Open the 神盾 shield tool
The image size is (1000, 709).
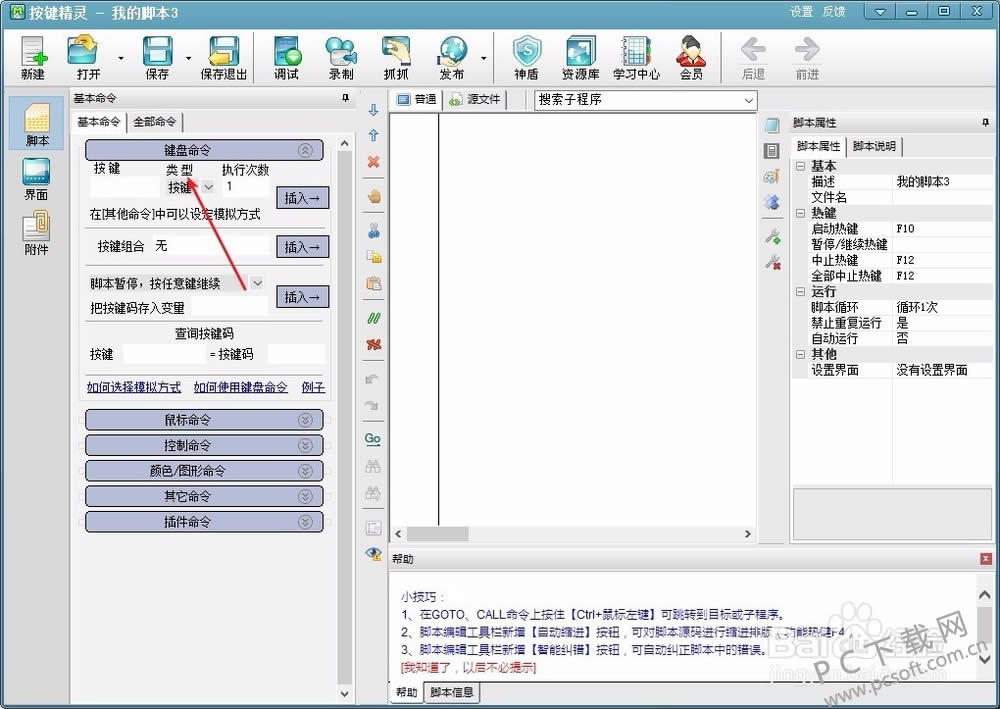(x=526, y=56)
